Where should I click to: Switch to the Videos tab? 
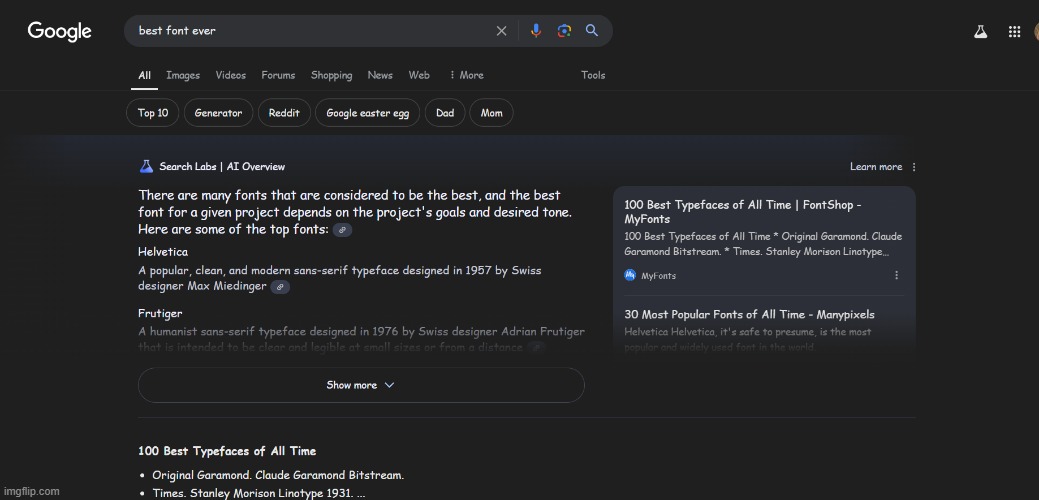click(x=230, y=75)
